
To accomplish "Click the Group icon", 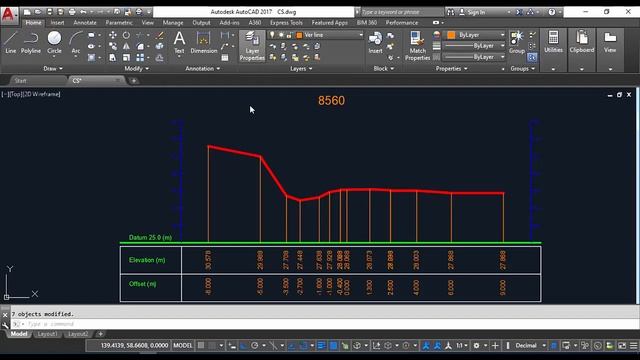I will 517,42.
